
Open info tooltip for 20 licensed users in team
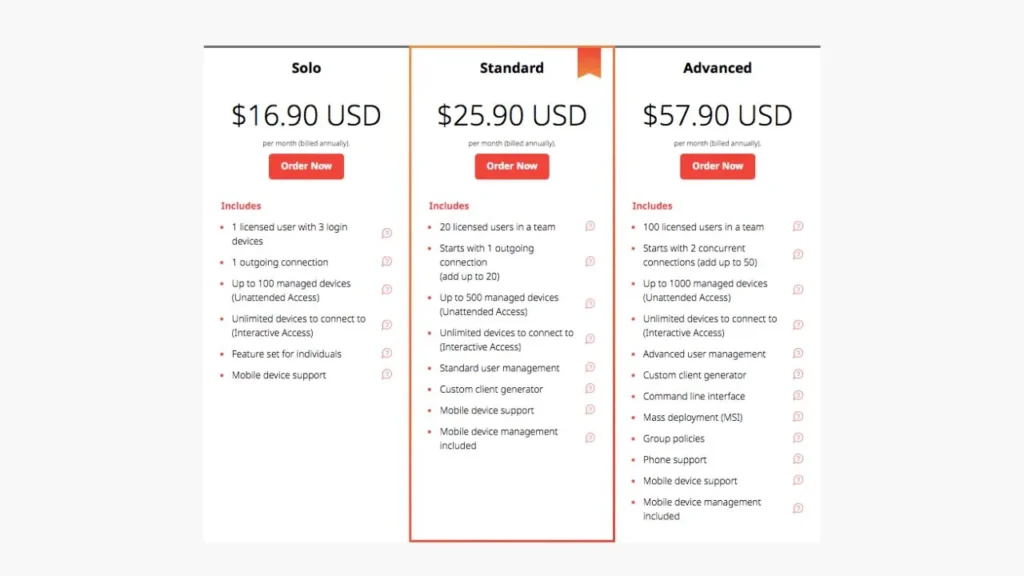(x=590, y=226)
